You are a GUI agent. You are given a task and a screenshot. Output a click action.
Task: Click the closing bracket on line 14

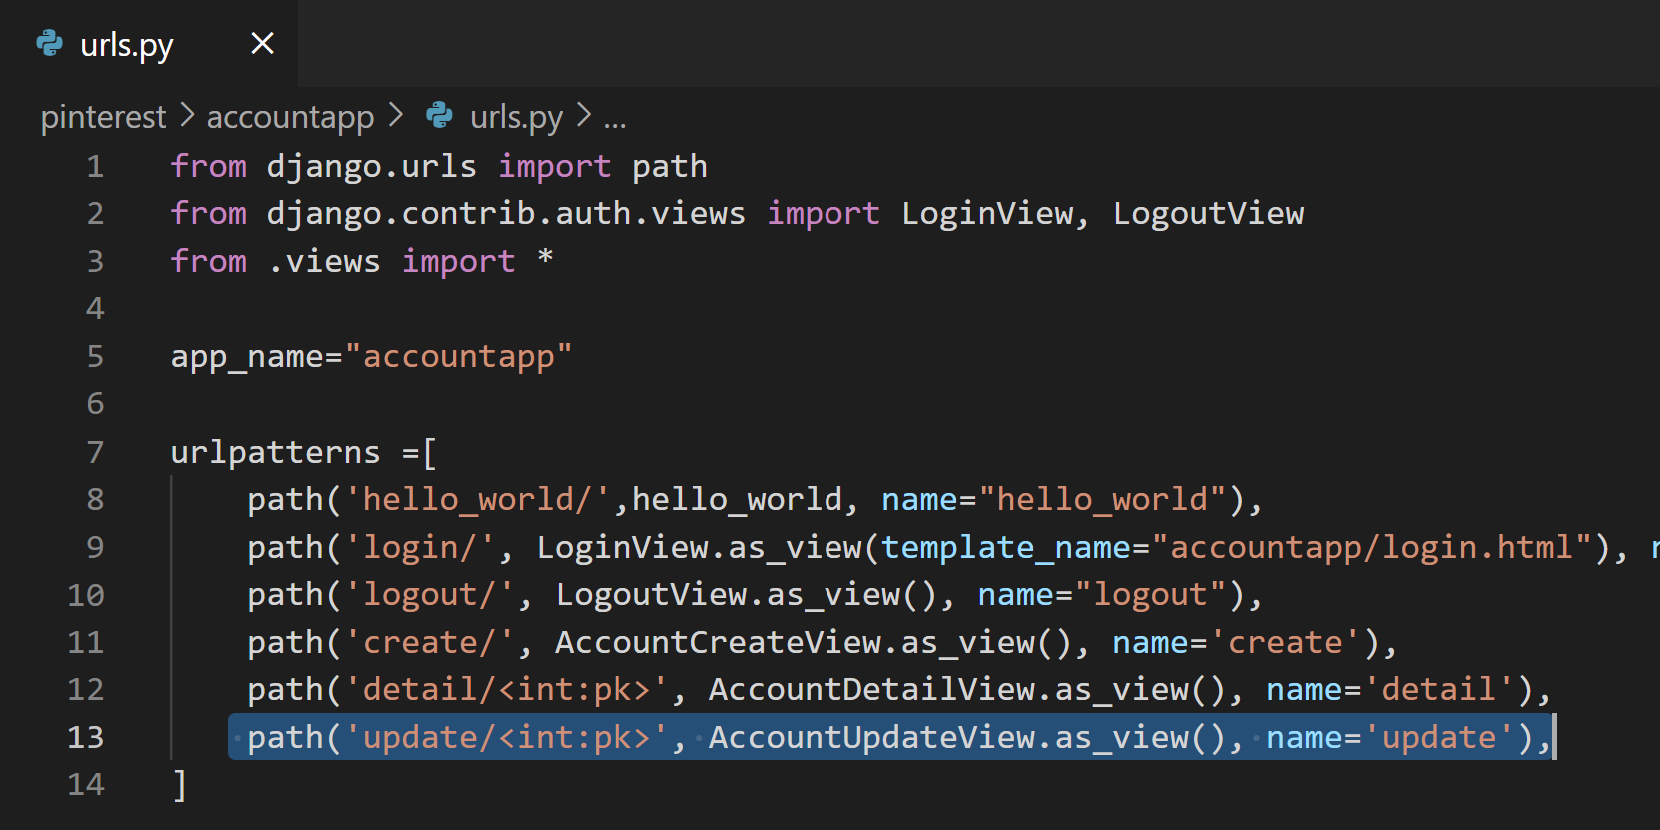(179, 785)
